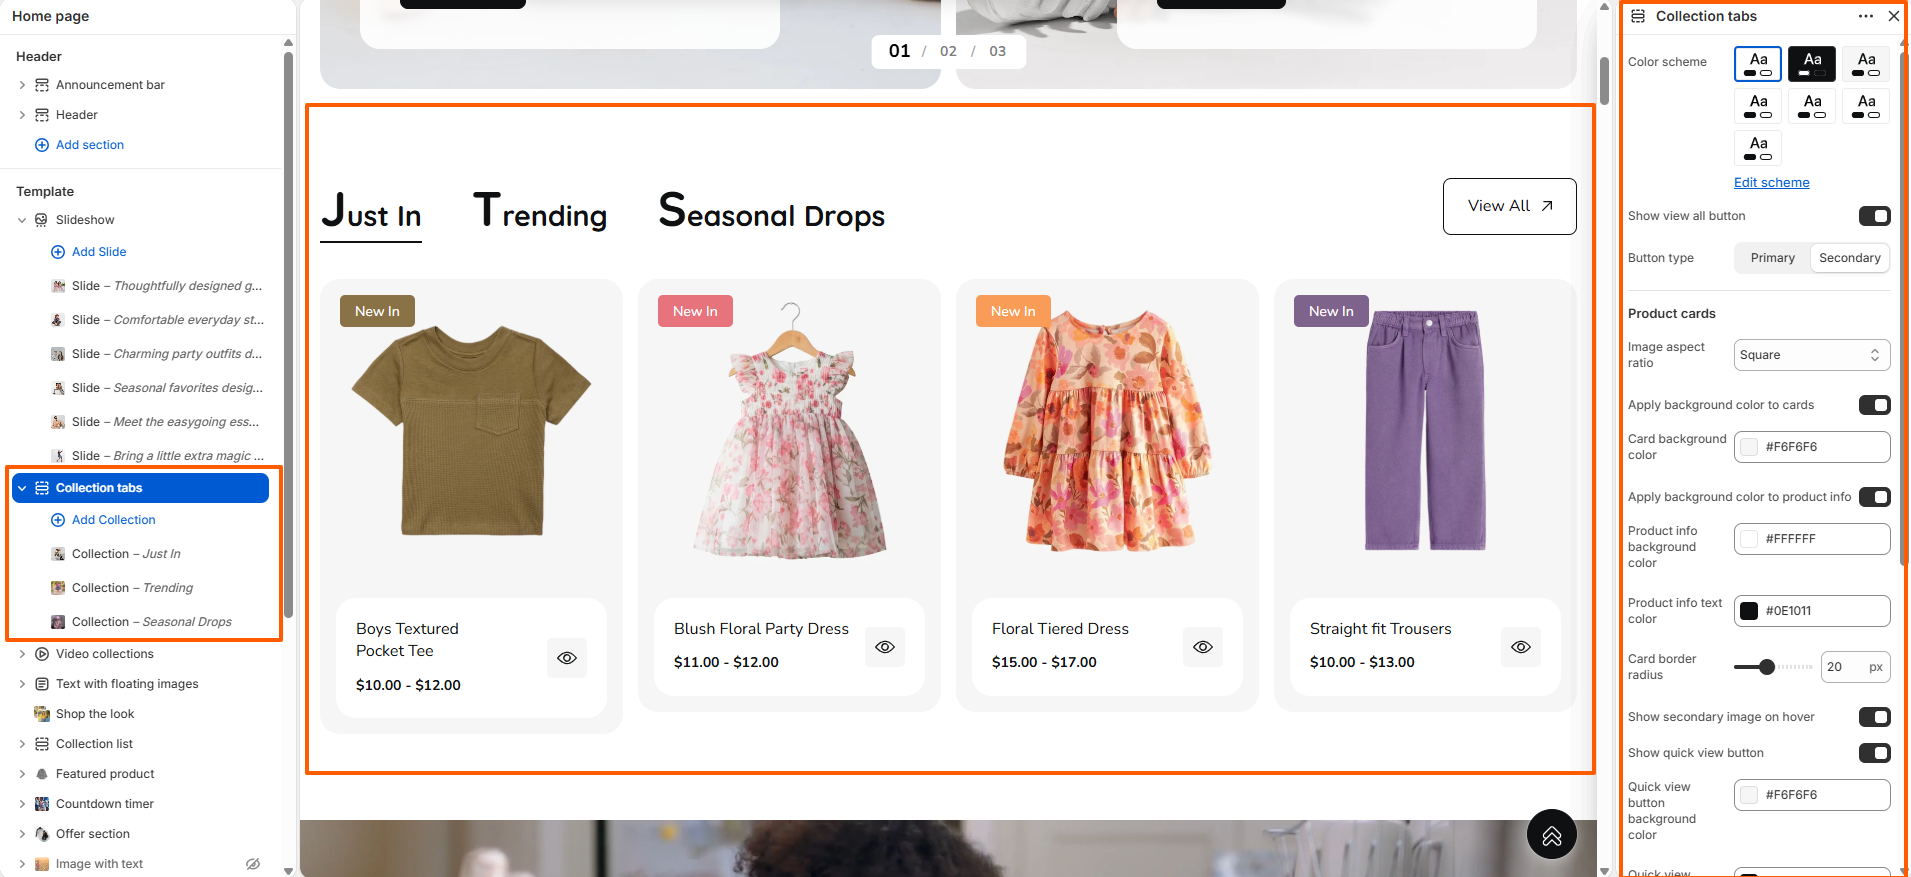
Task: Expand the Announcement bar section
Action: coord(22,85)
